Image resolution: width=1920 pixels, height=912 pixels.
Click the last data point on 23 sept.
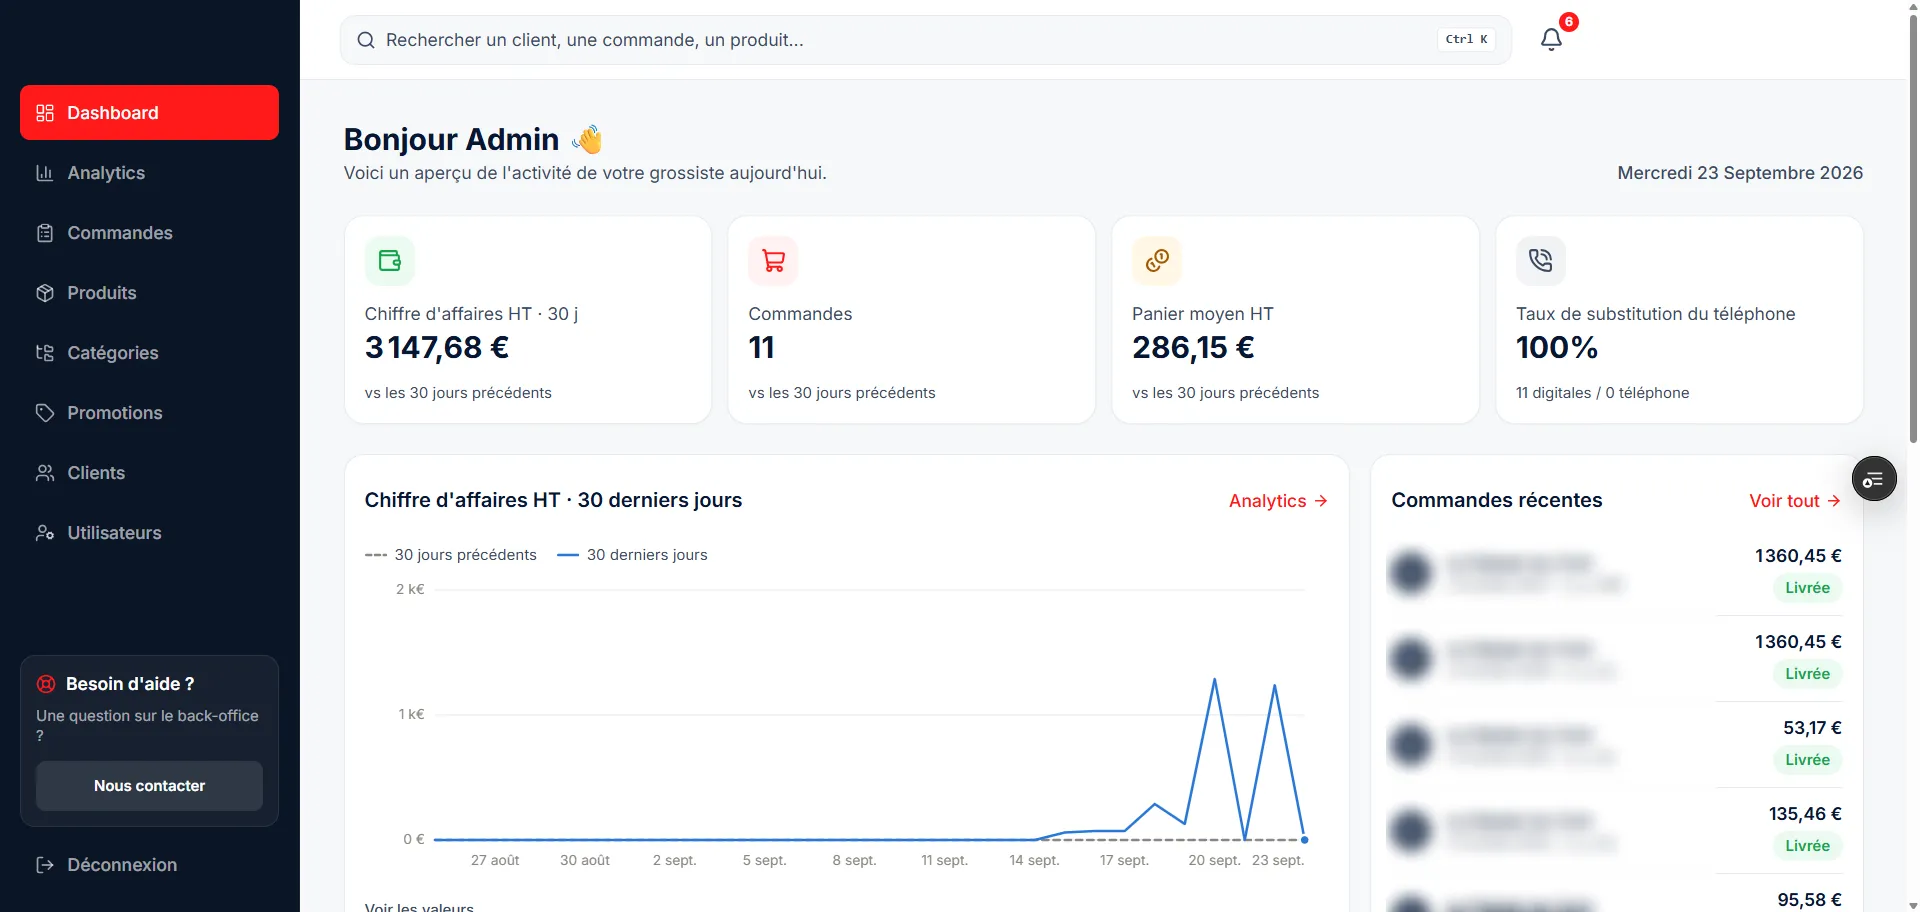(1304, 840)
